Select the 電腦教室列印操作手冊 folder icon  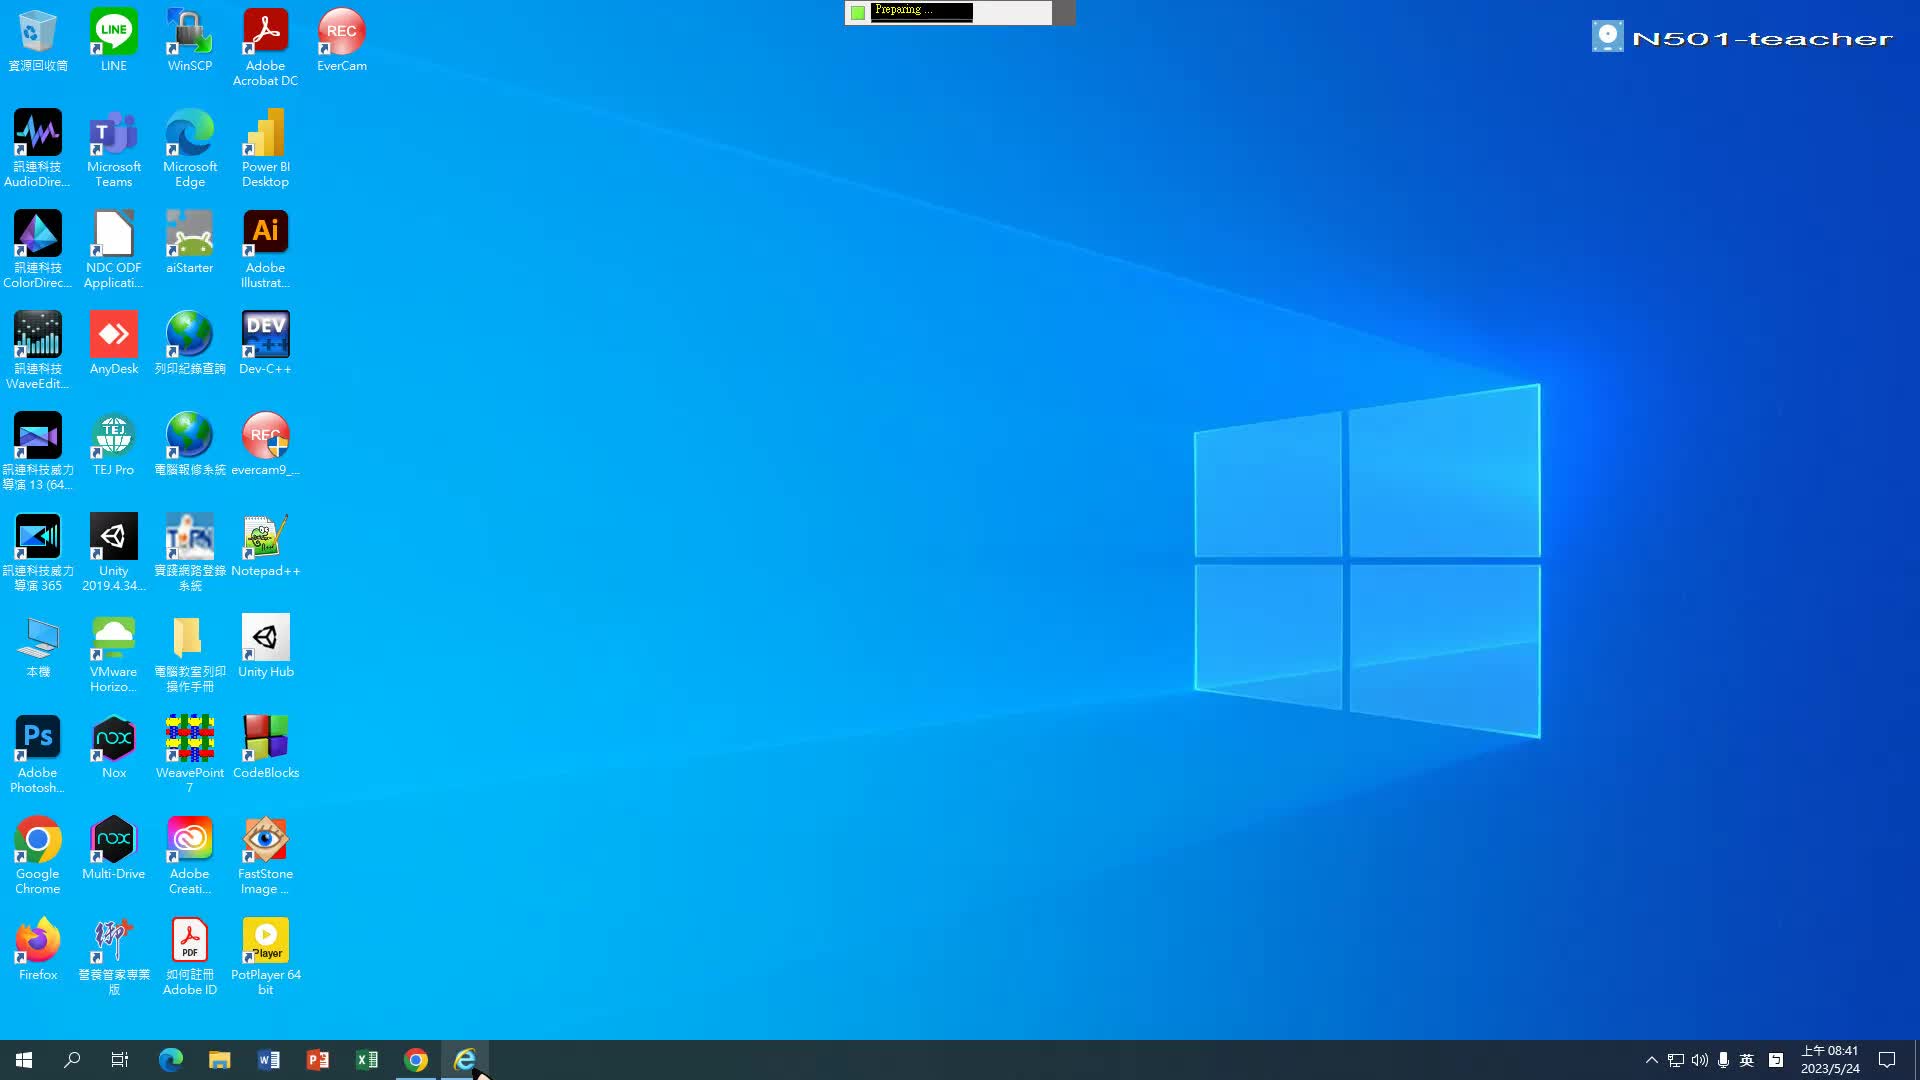click(x=190, y=654)
